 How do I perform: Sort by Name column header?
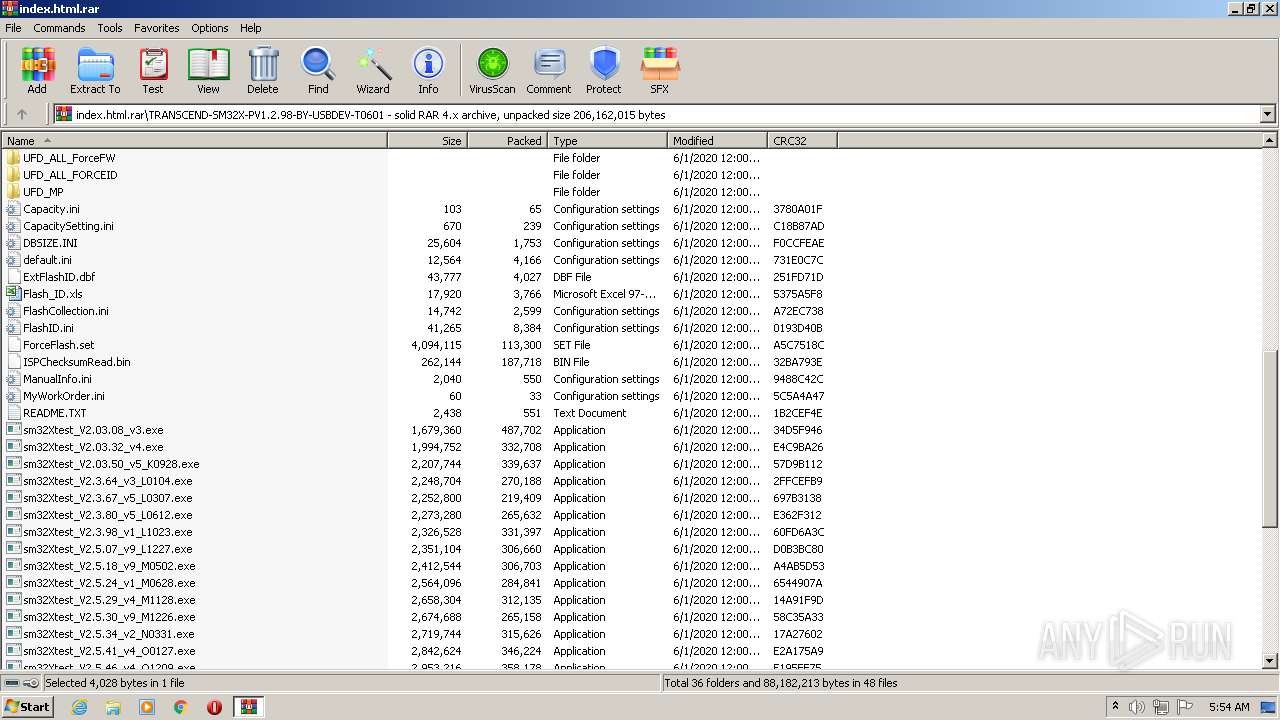click(194, 141)
